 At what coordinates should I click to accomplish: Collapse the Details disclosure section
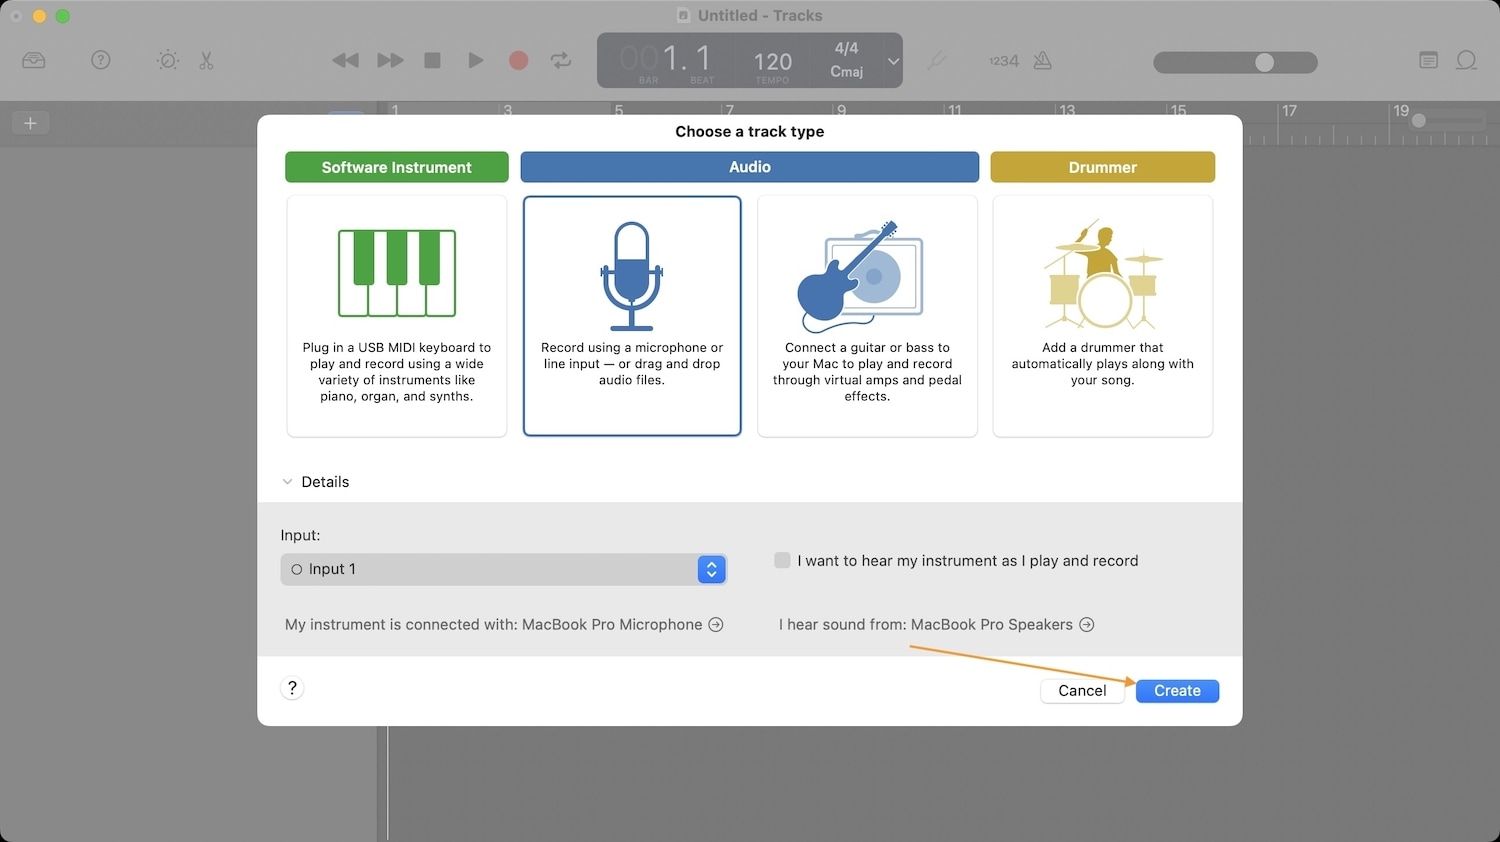(288, 482)
